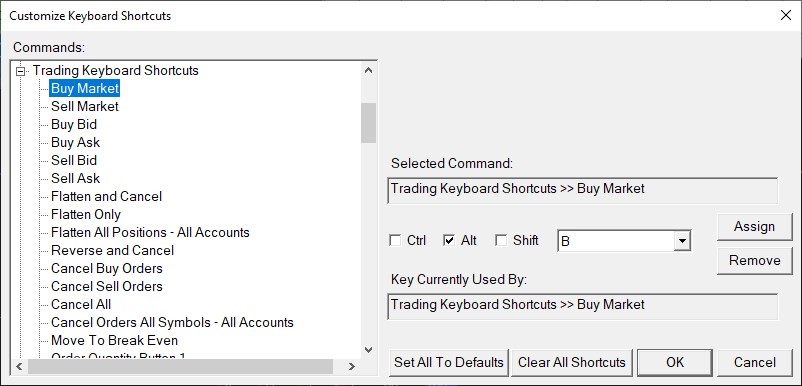Open the key selection dropdown showing B

681,241
